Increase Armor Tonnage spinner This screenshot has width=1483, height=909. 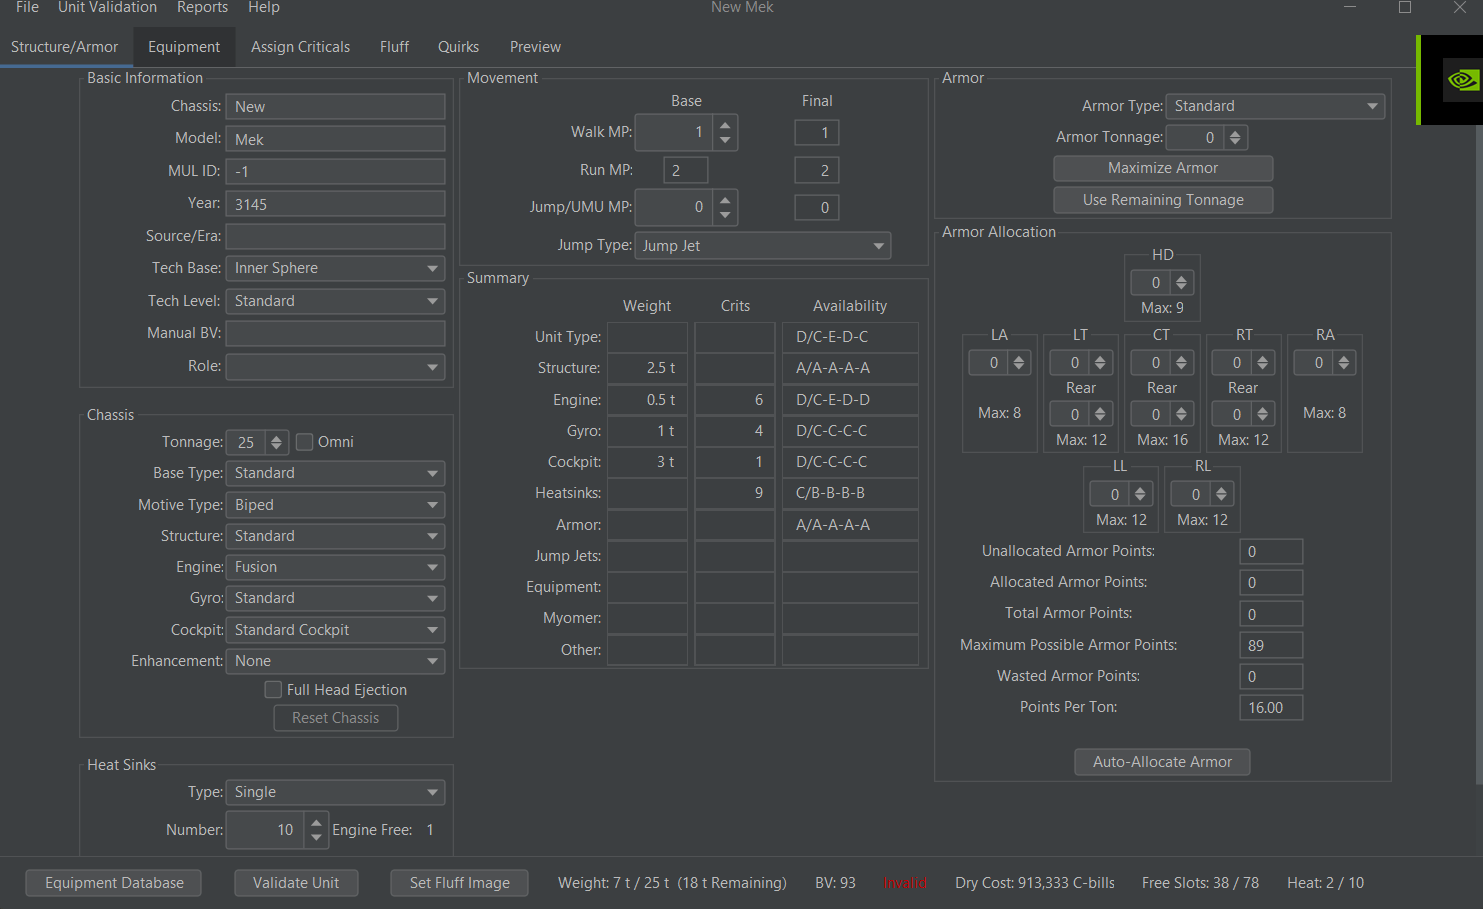point(1236,133)
